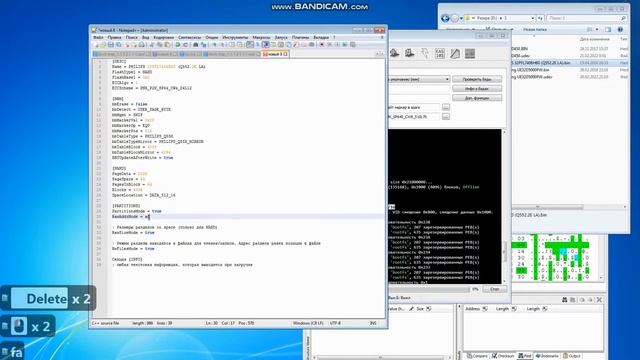Image resolution: width=640 pixels, height=360 pixels.
Task: Click the Back arrow in the Explorer window
Action: (445, 18)
